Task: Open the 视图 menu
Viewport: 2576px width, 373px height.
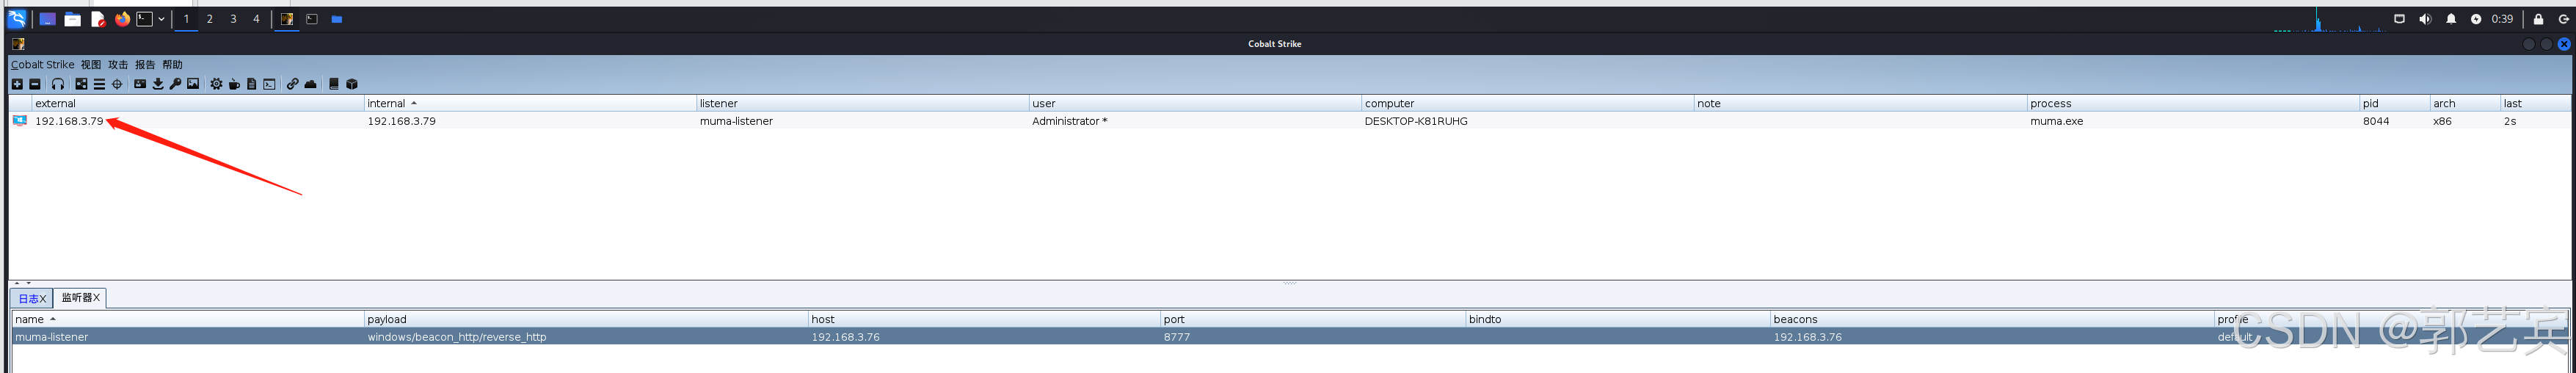Action: tap(91, 65)
